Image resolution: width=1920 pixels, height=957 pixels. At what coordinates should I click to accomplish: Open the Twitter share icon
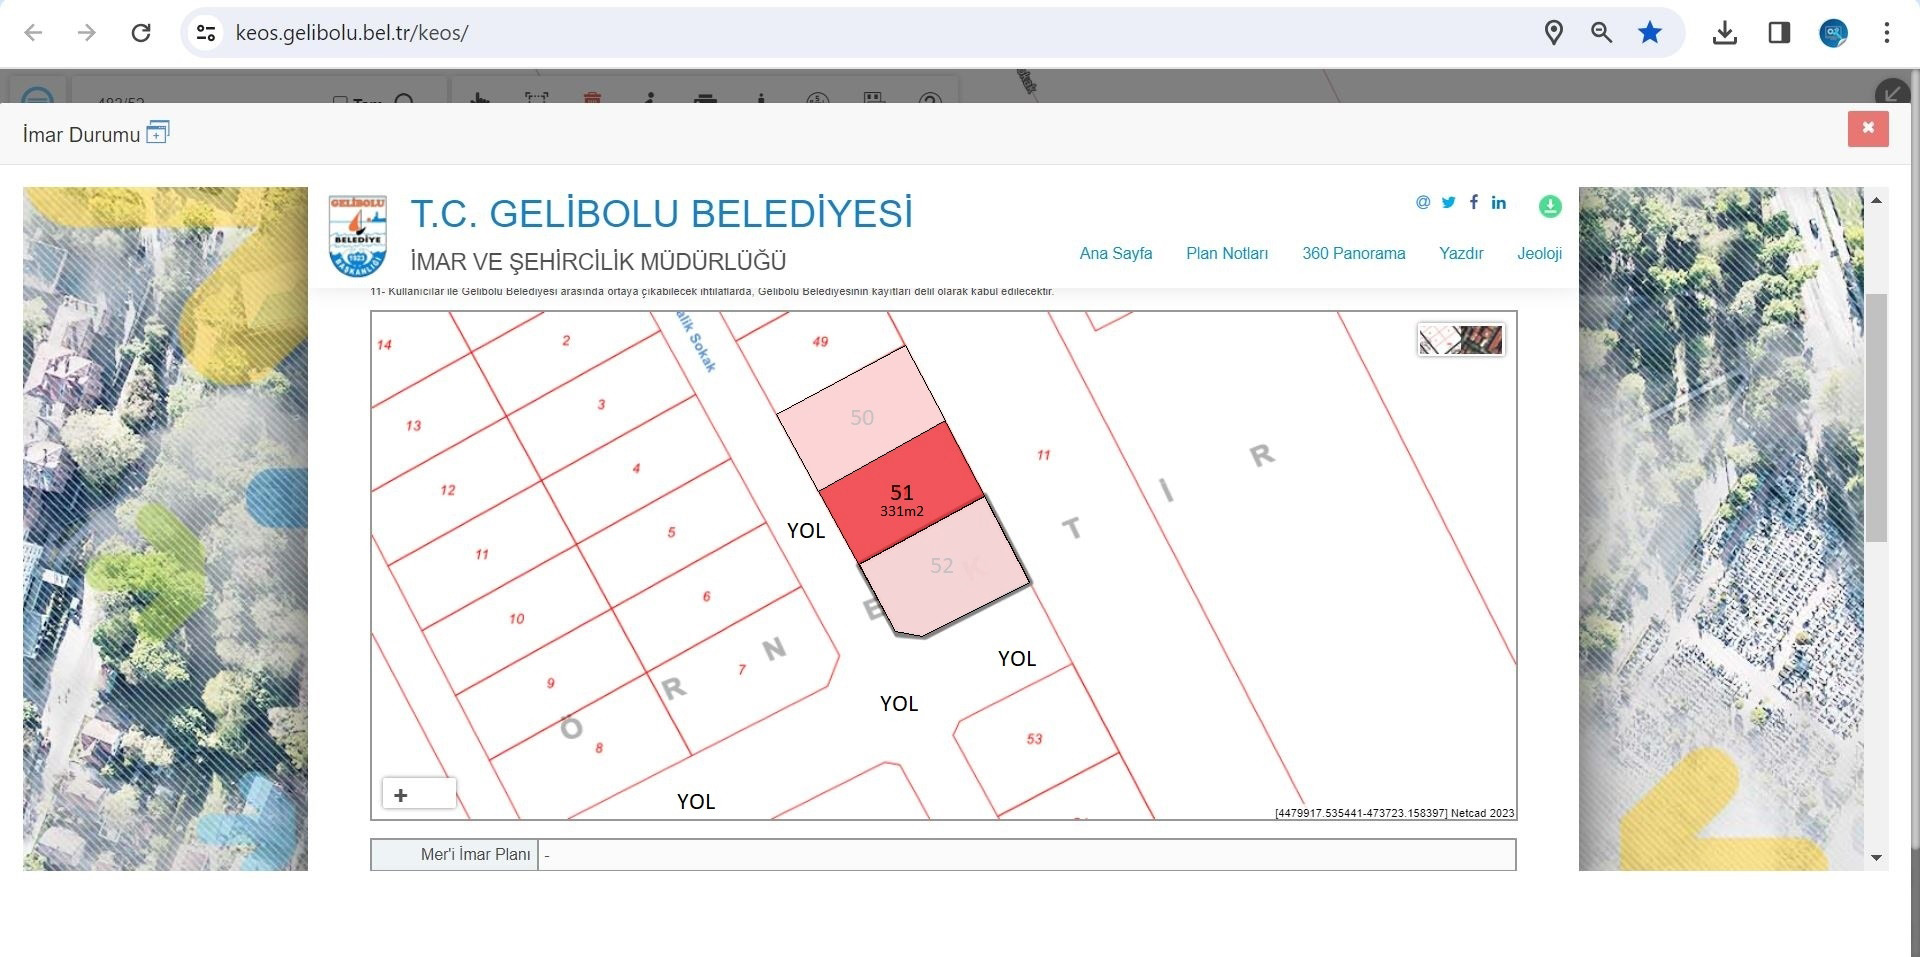coord(1448,202)
